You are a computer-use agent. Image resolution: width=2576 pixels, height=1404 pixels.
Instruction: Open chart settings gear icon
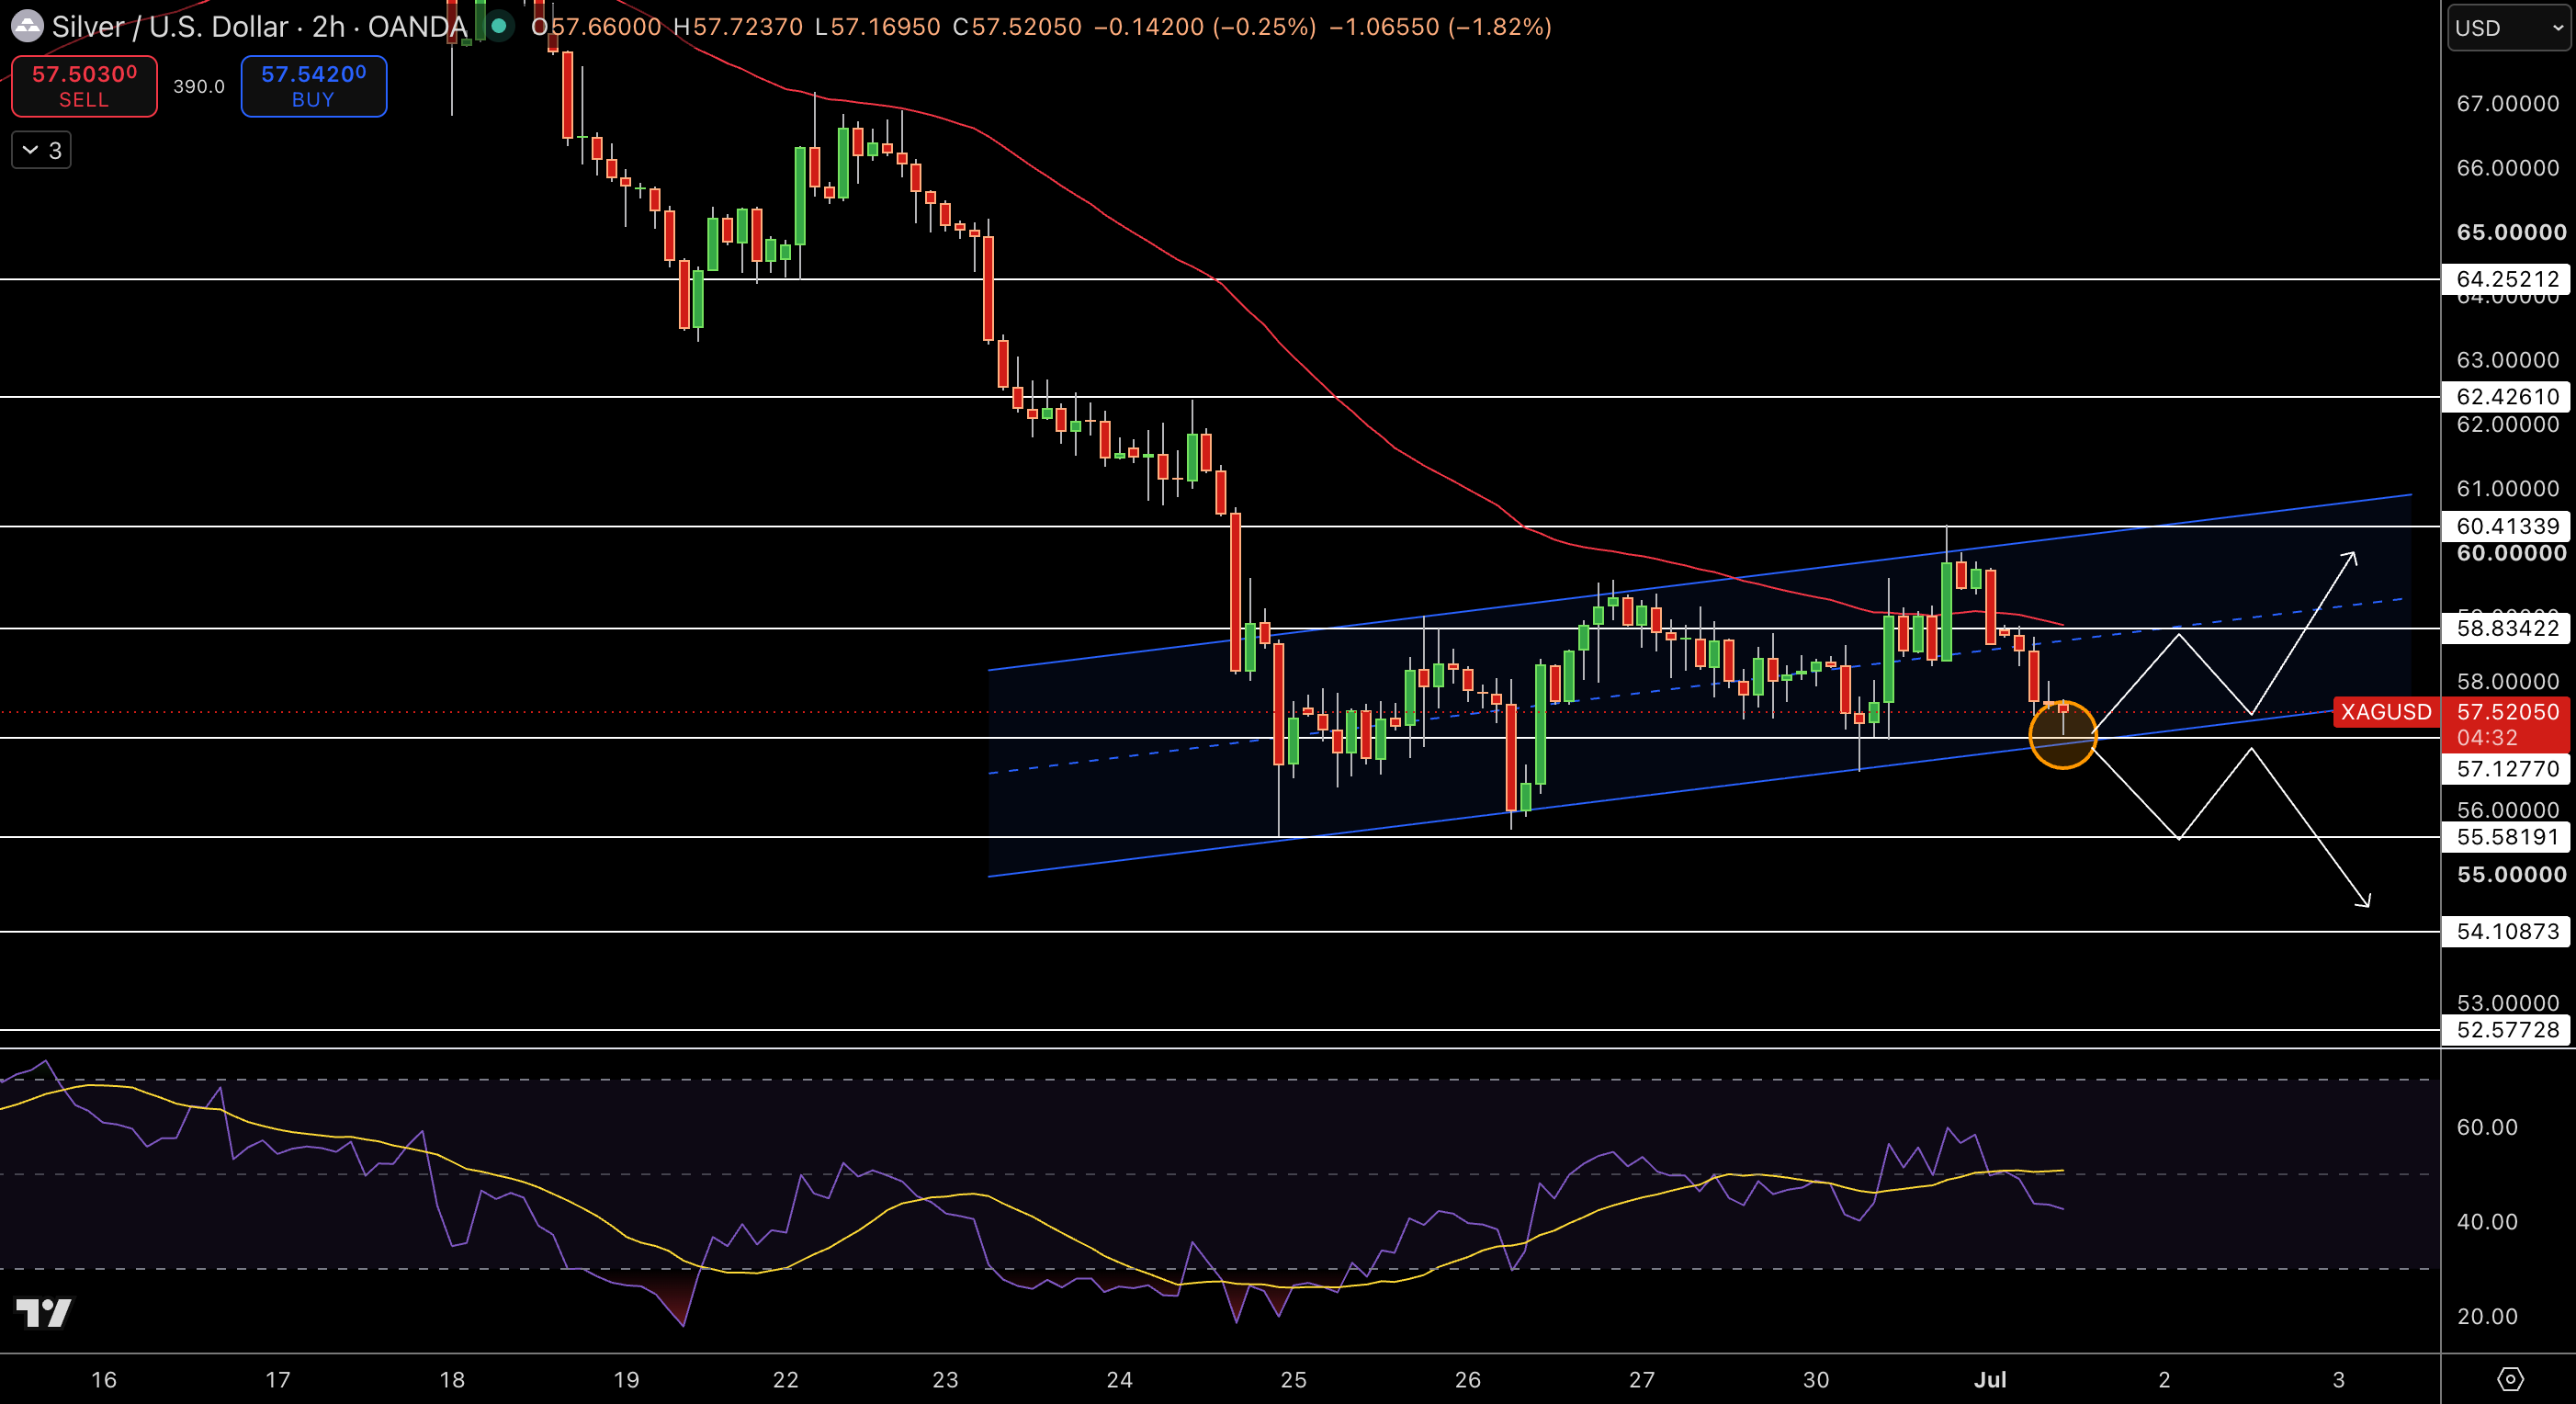tap(2510, 1379)
